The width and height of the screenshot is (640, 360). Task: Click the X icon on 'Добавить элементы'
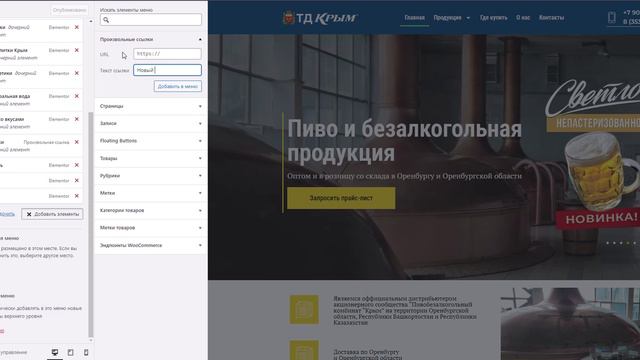pyautogui.click(x=29, y=214)
